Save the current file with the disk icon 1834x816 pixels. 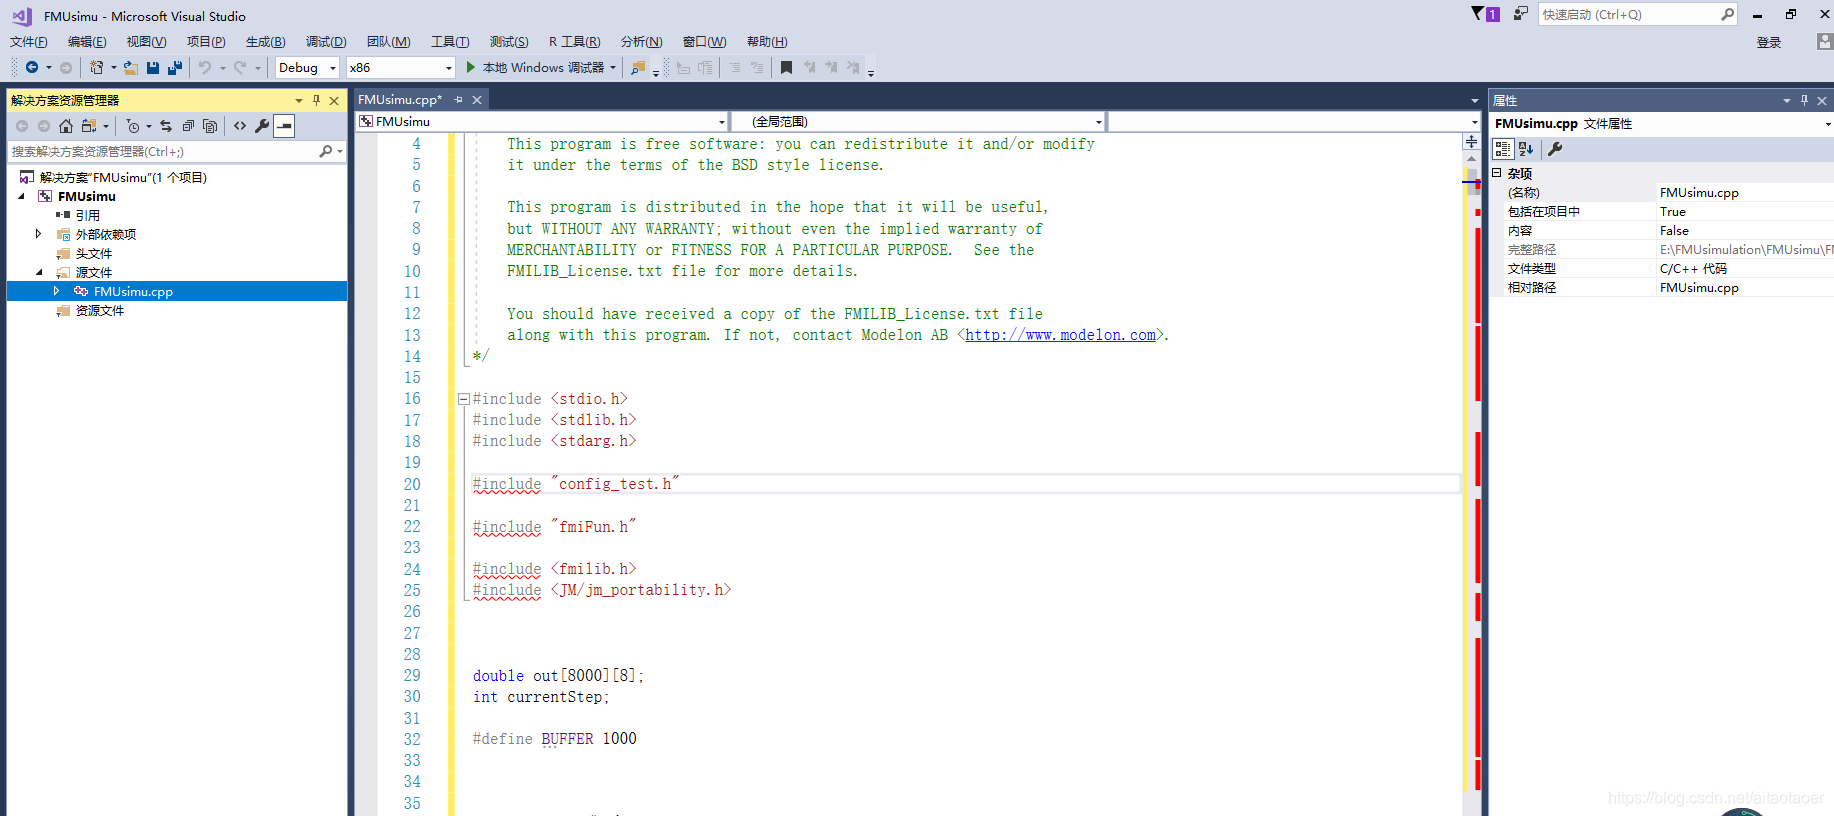pyautogui.click(x=153, y=67)
